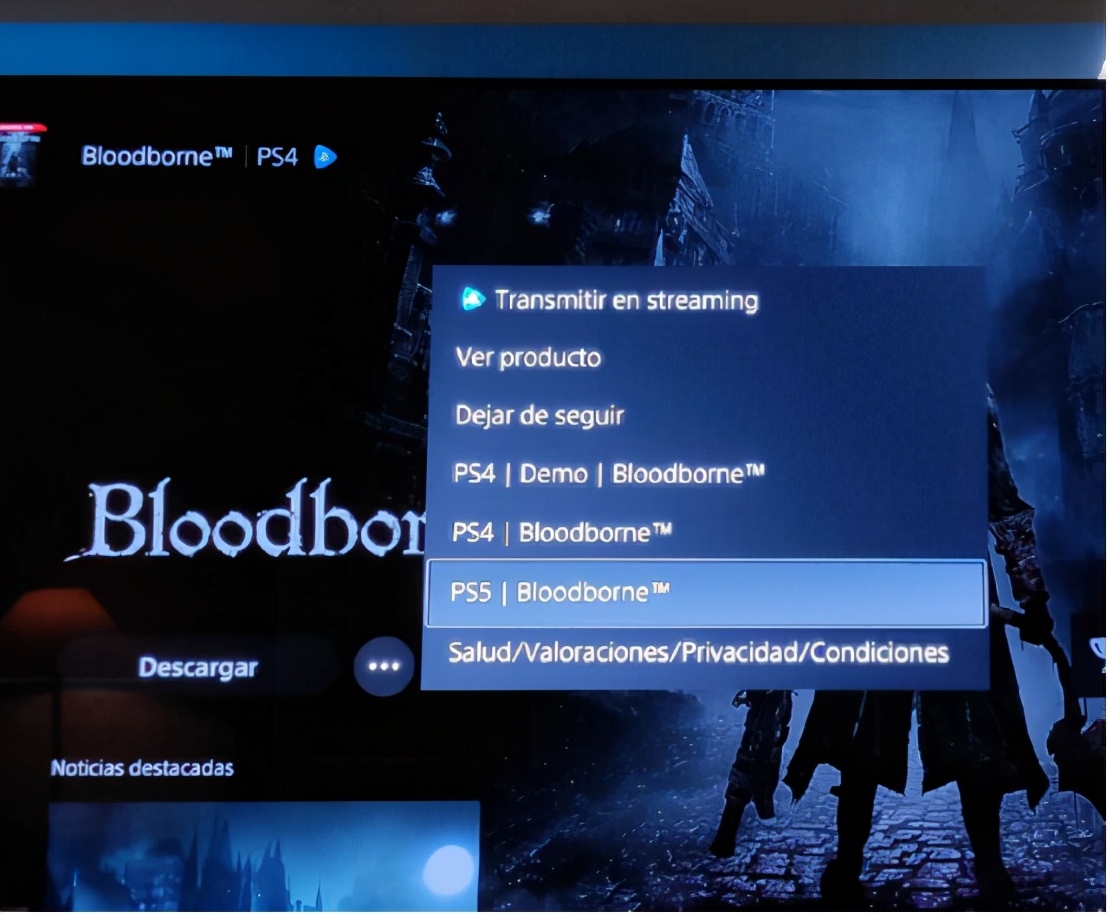Click the Bloodborne game thumbnail in the header
Image resolution: width=1108 pixels, height=914 pixels.
21,156
